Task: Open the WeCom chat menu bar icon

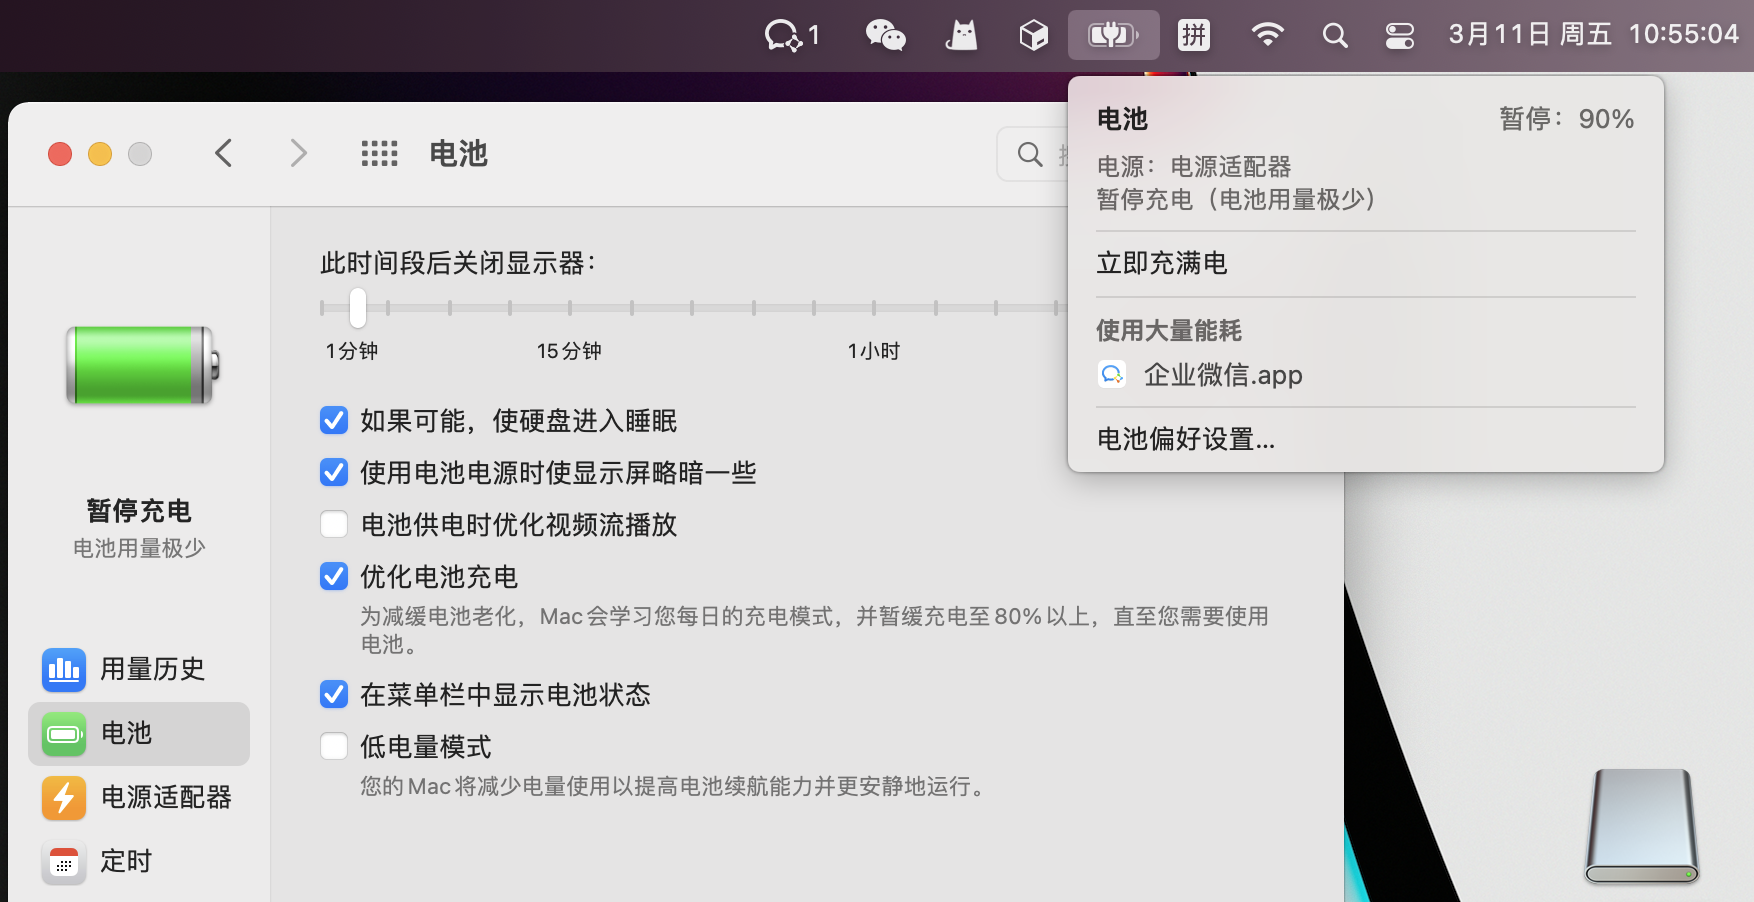Action: click(x=792, y=35)
